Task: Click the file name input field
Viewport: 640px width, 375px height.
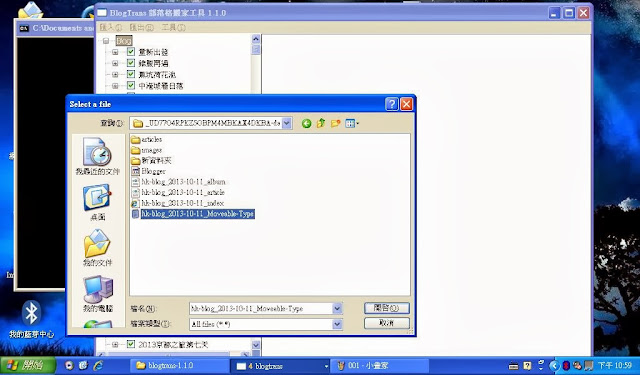Action: (261, 308)
